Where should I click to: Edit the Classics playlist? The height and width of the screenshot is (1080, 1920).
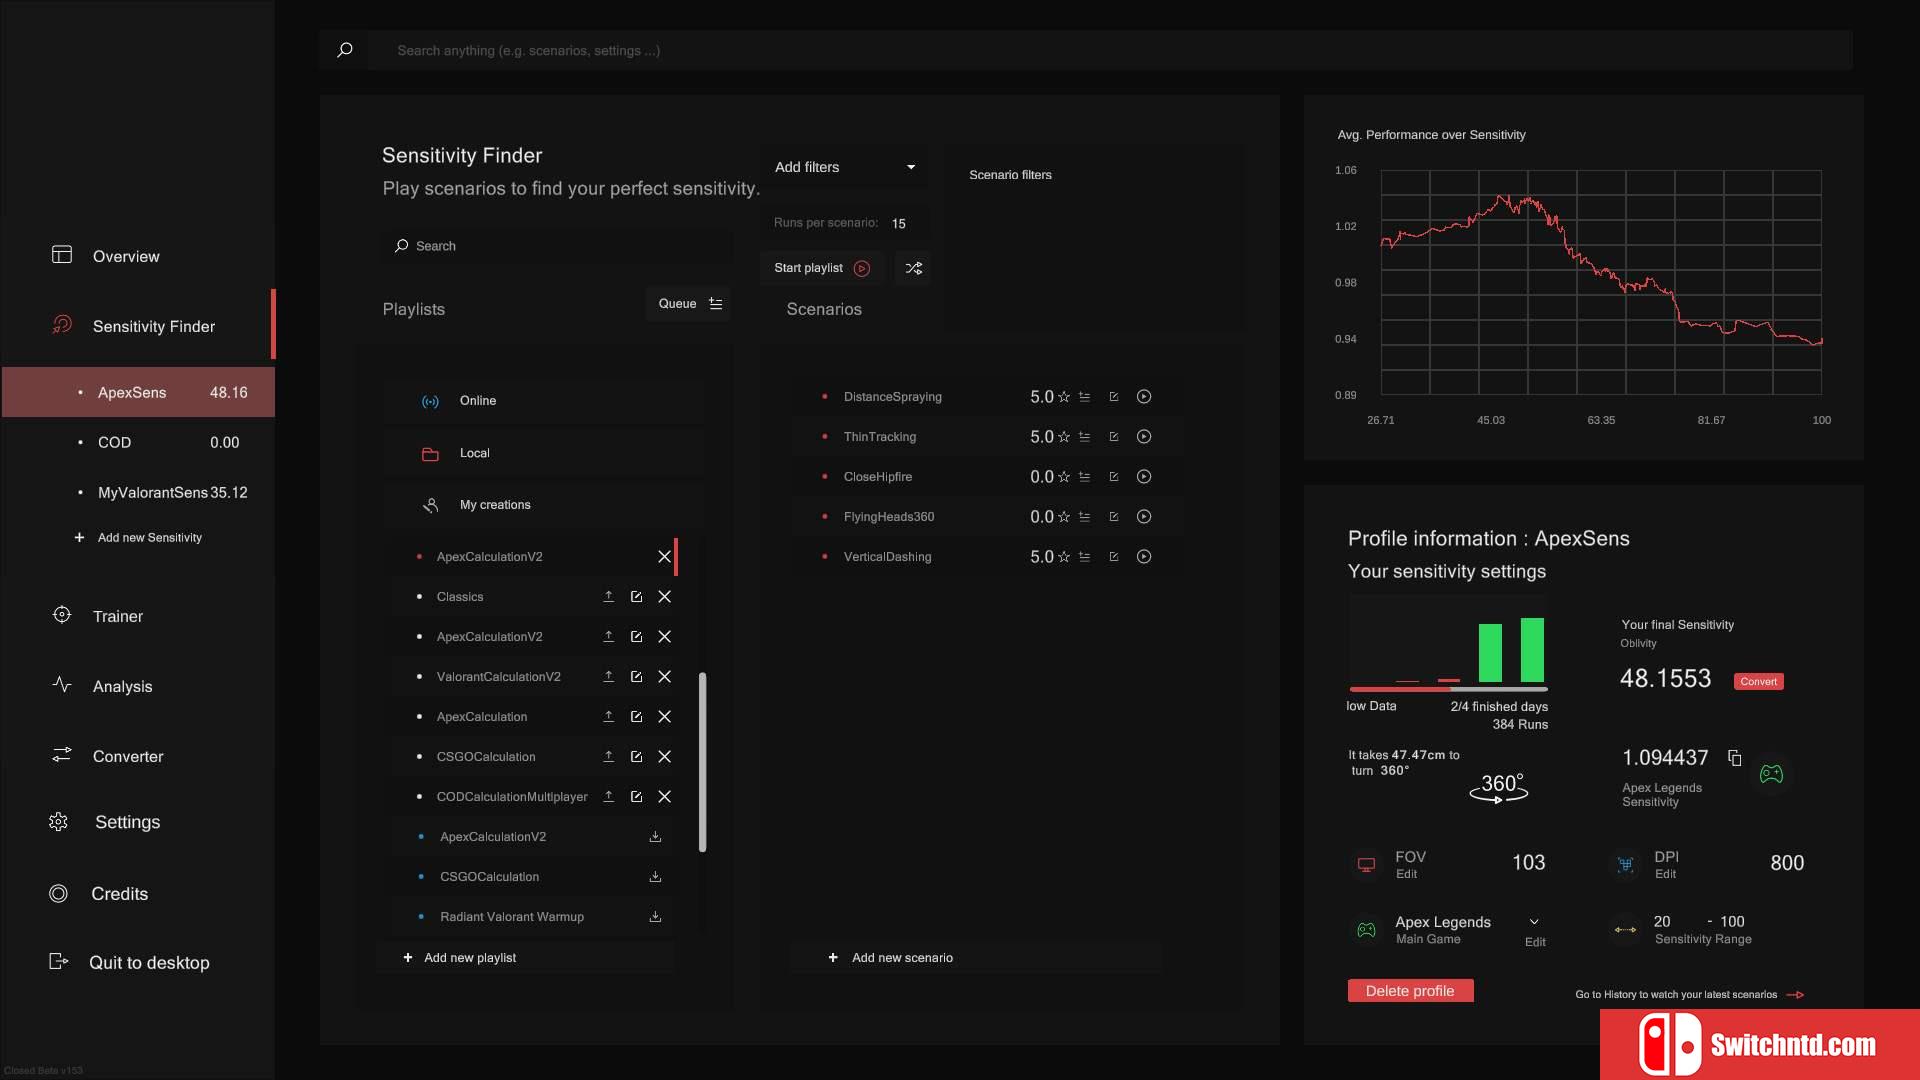pos(636,597)
